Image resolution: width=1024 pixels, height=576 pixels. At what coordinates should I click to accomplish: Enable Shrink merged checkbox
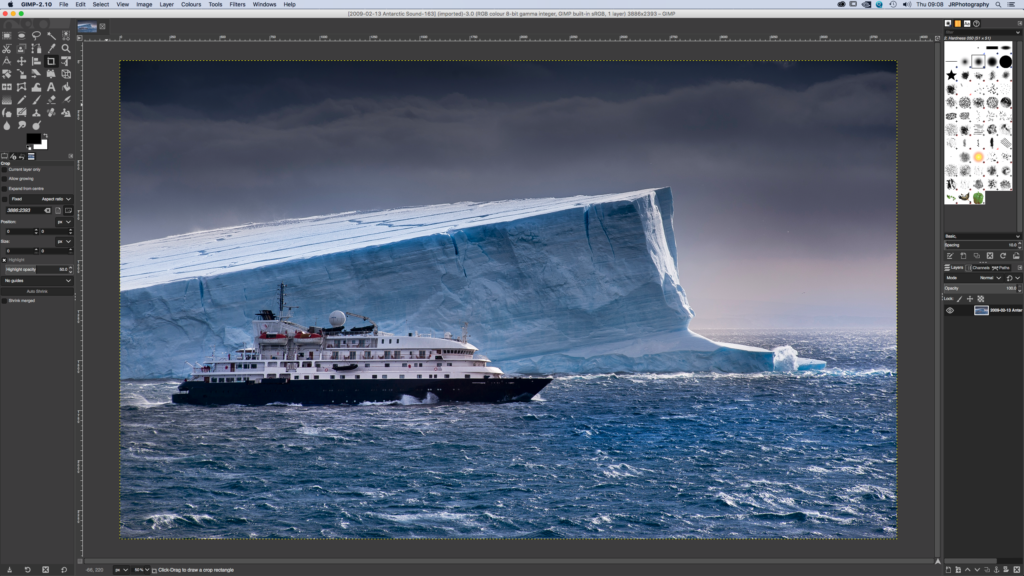[4, 300]
